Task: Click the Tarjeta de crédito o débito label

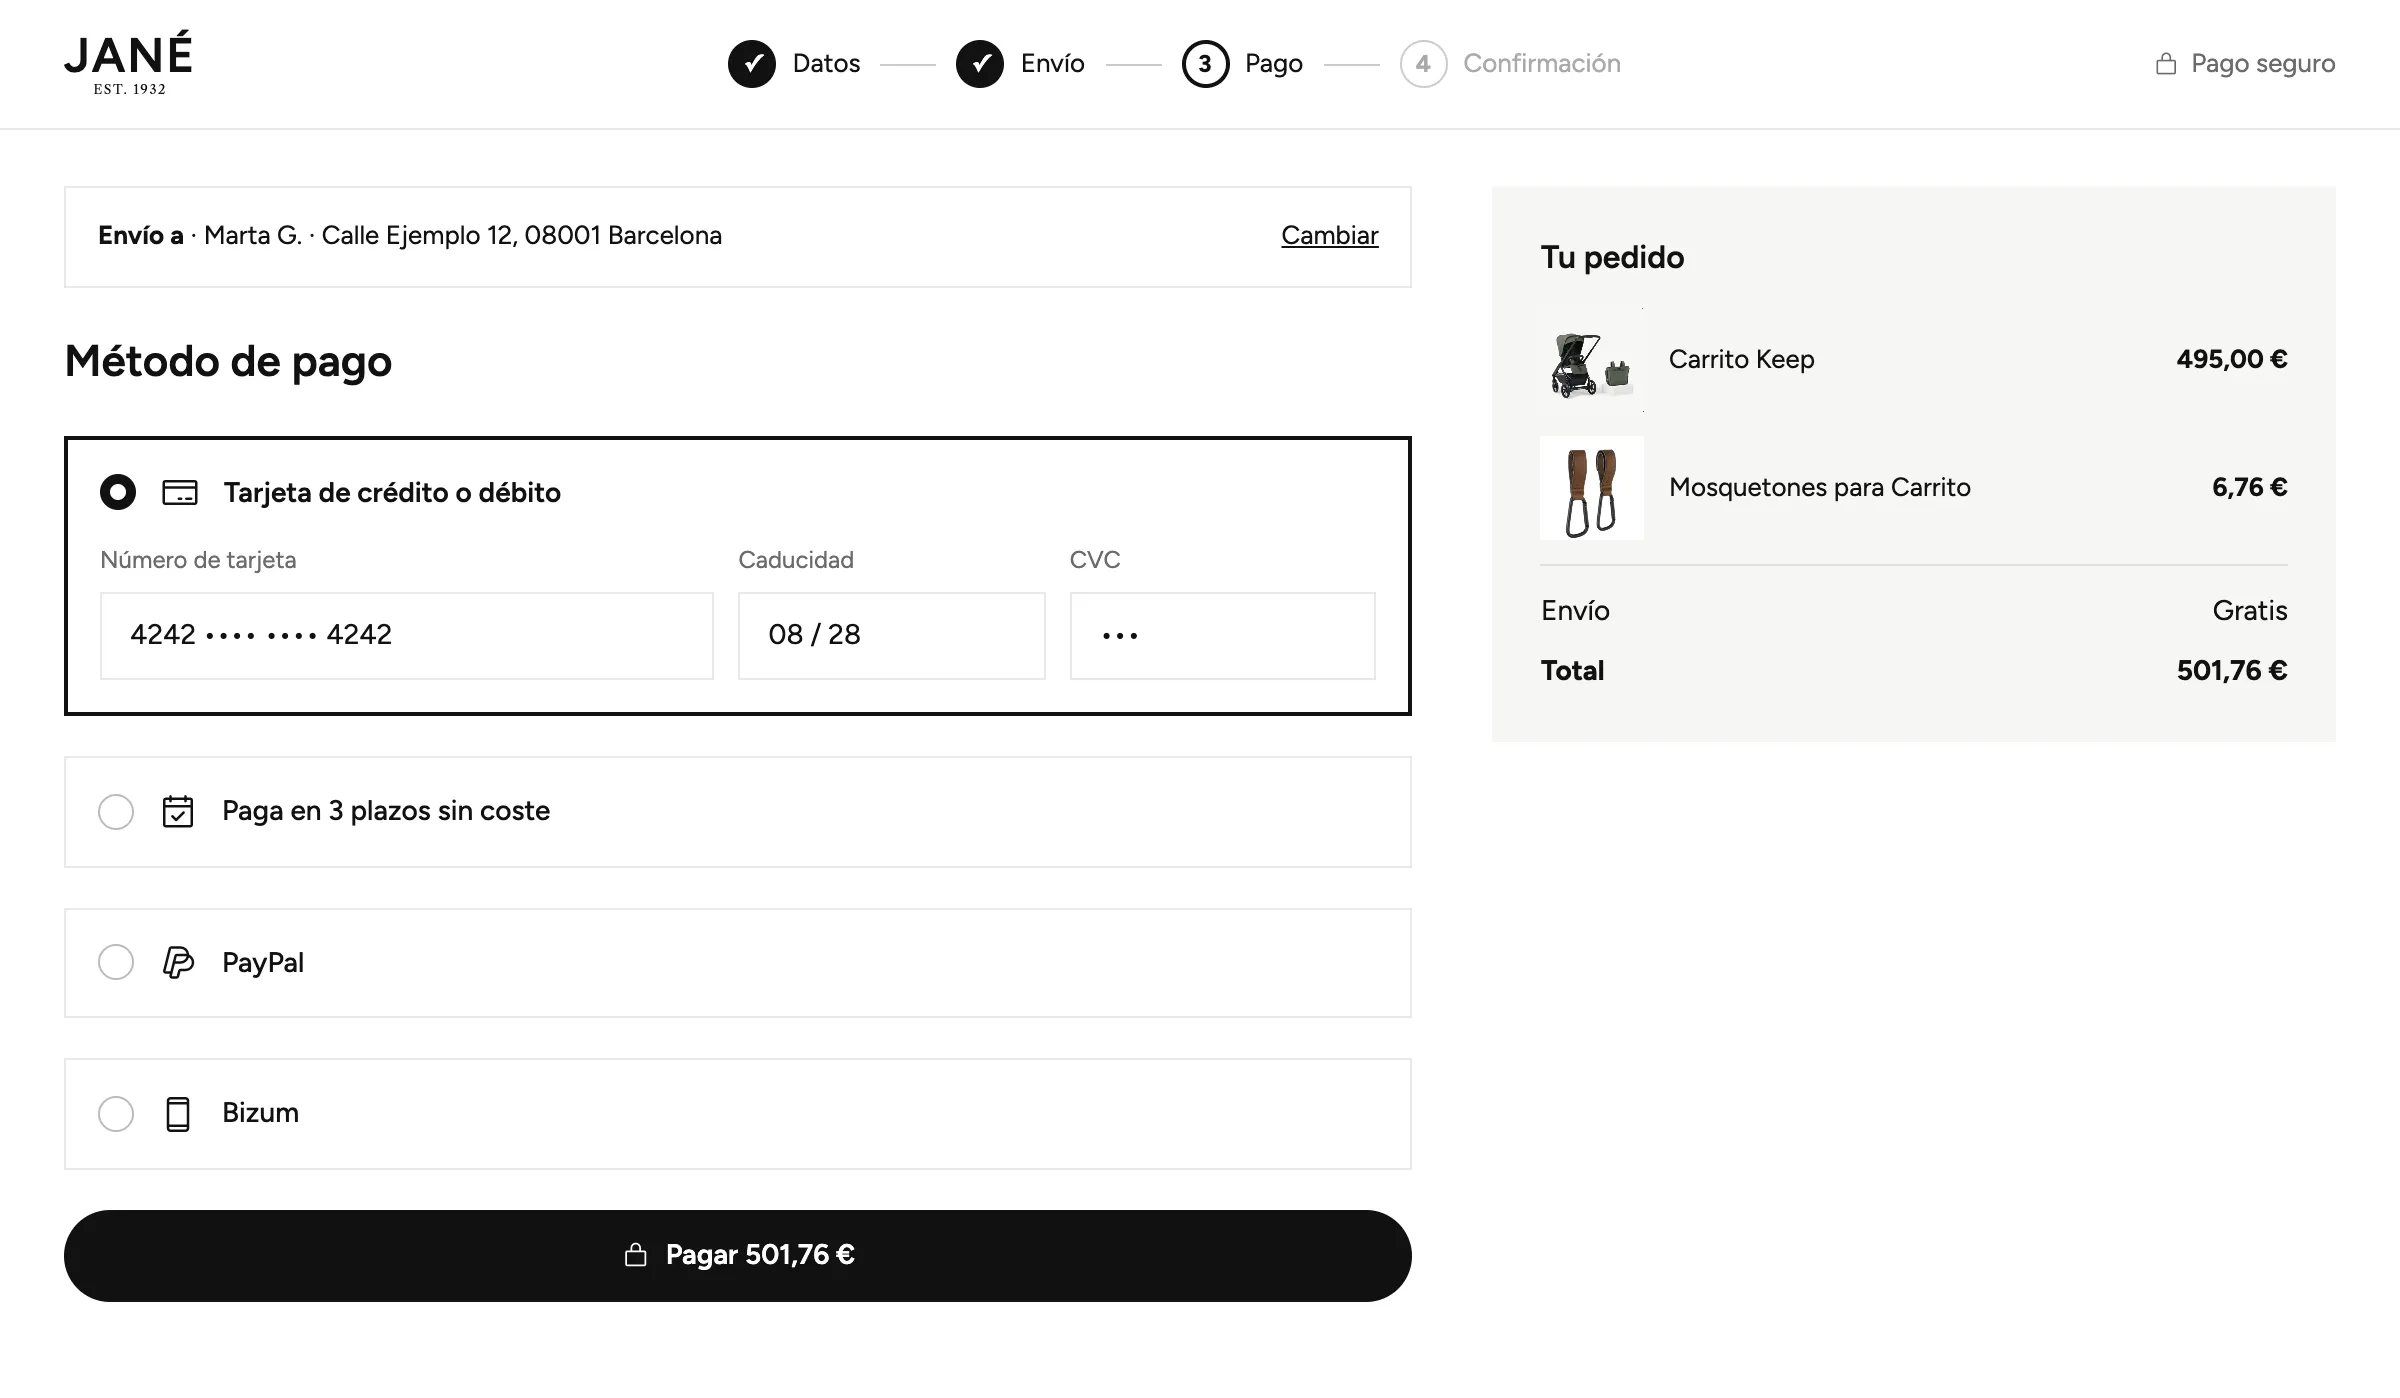Action: 392,492
